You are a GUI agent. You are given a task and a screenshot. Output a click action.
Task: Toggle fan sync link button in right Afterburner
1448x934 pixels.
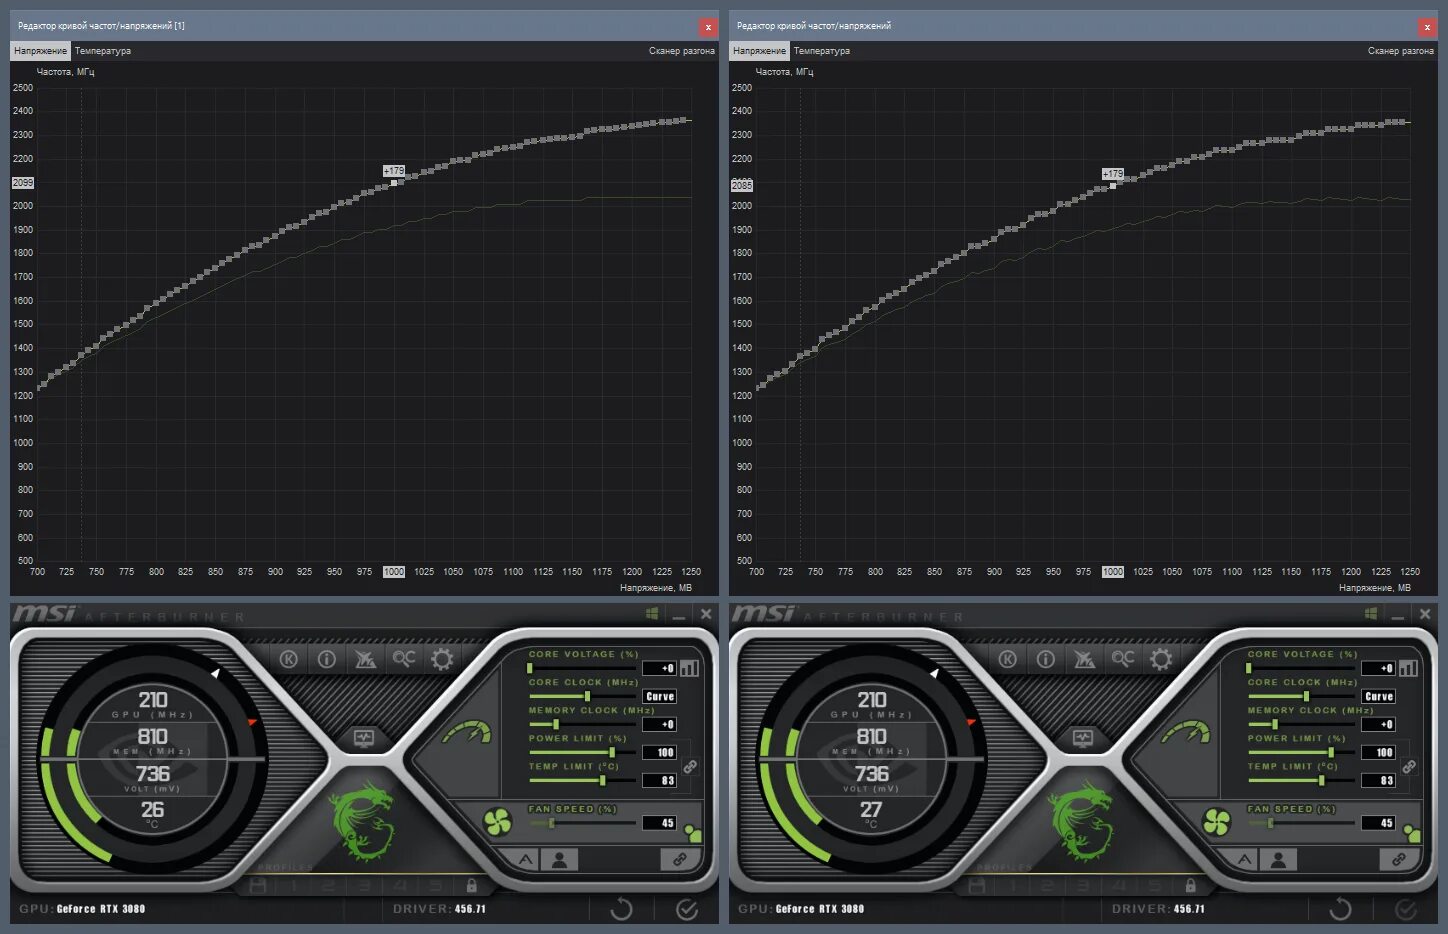pyautogui.click(x=1398, y=859)
